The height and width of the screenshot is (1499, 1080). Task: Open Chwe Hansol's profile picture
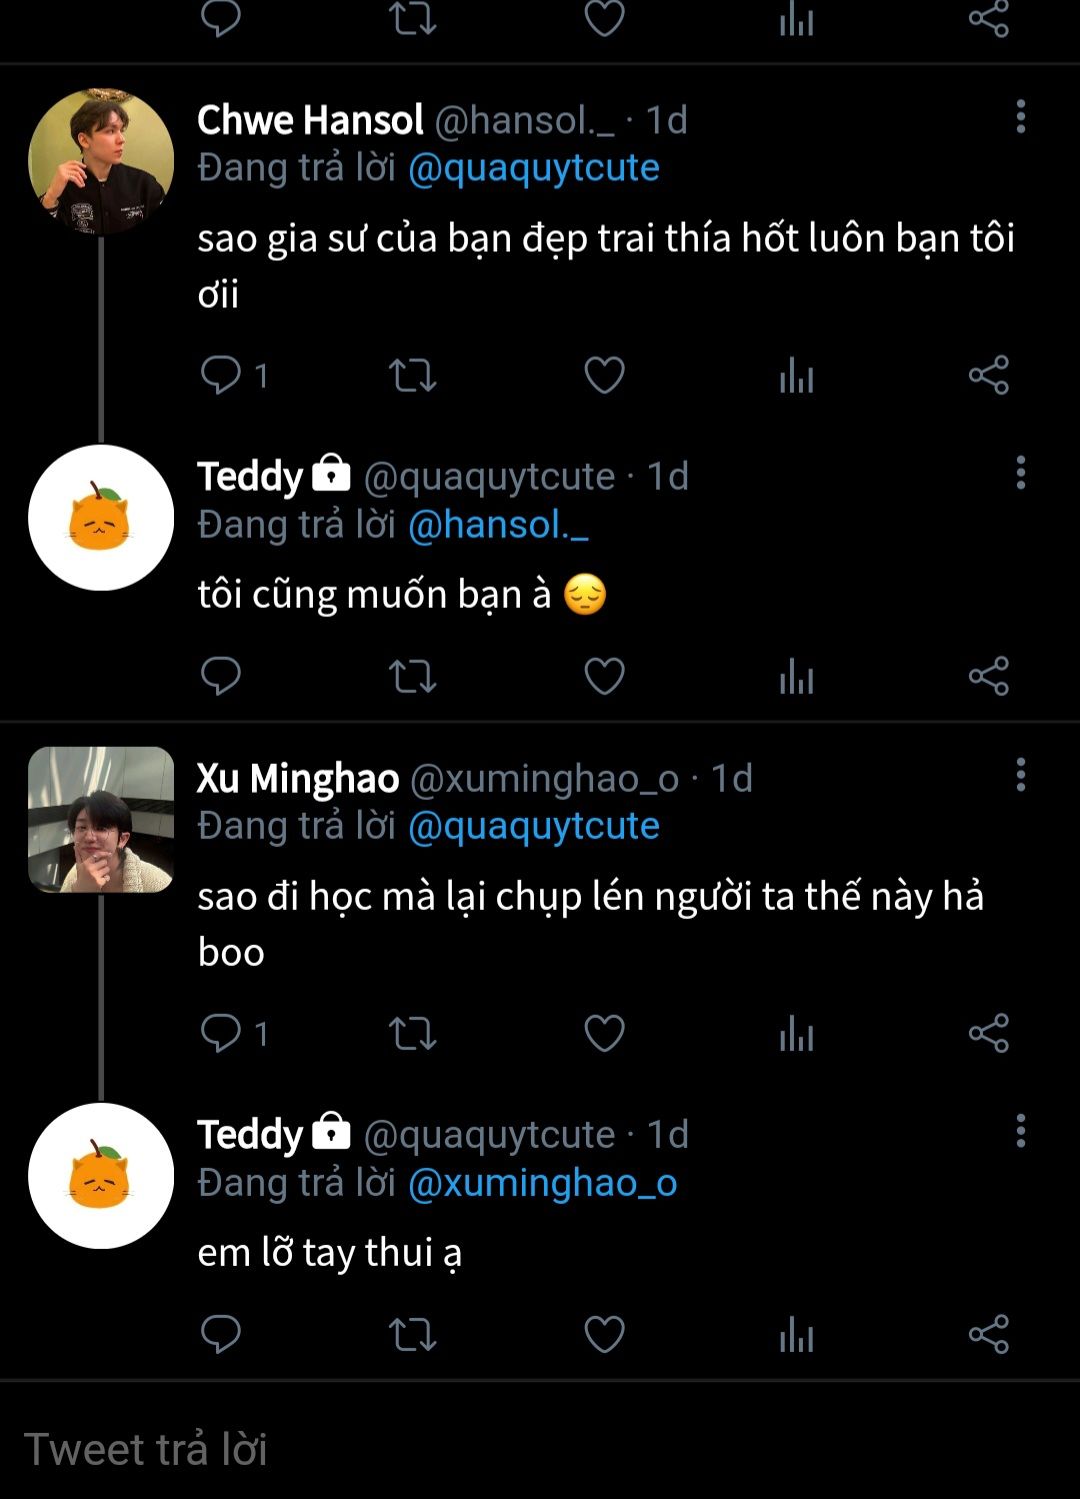pos(101,161)
